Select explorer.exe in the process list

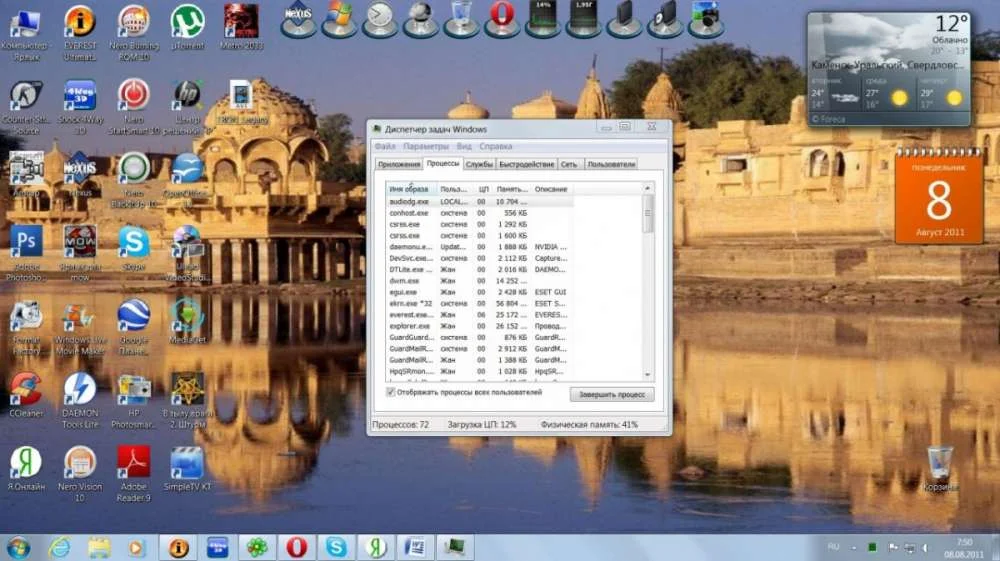[x=409, y=326]
